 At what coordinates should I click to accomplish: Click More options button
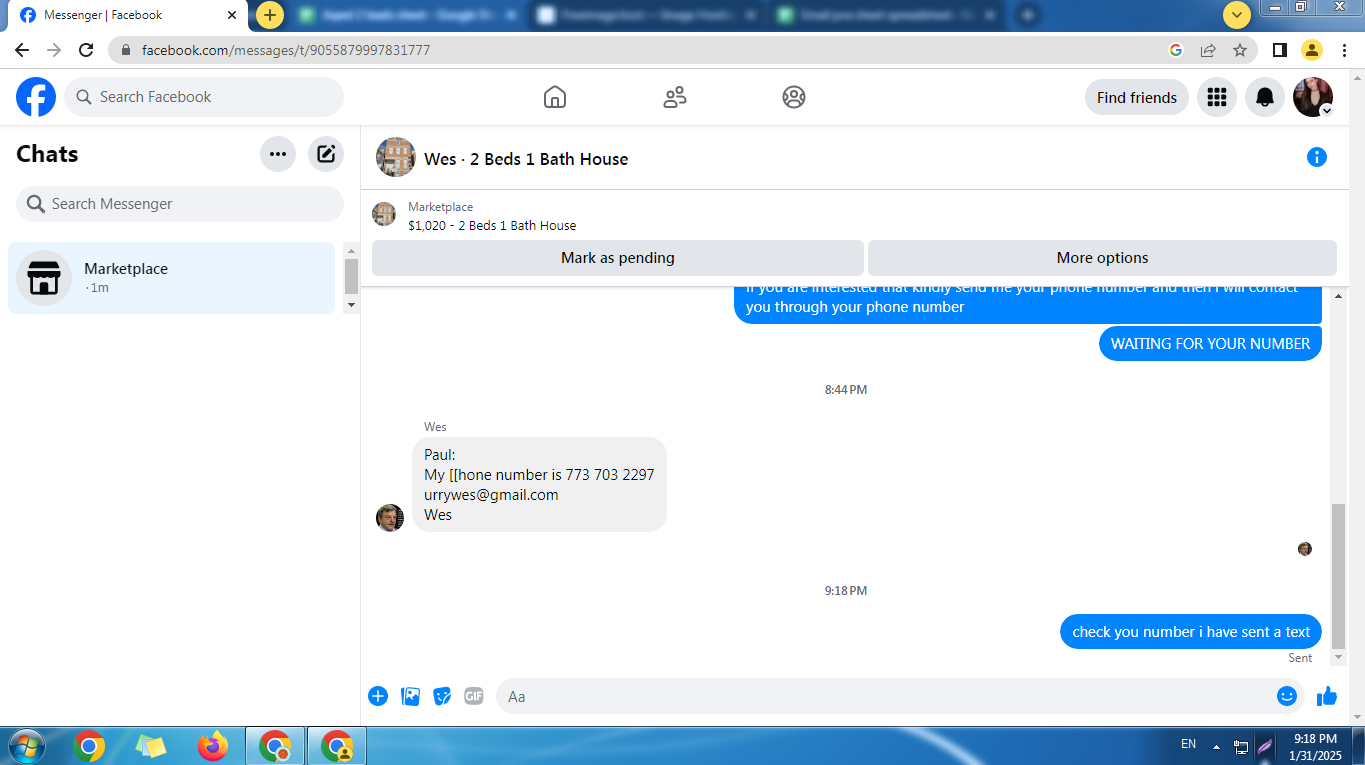tap(1102, 258)
